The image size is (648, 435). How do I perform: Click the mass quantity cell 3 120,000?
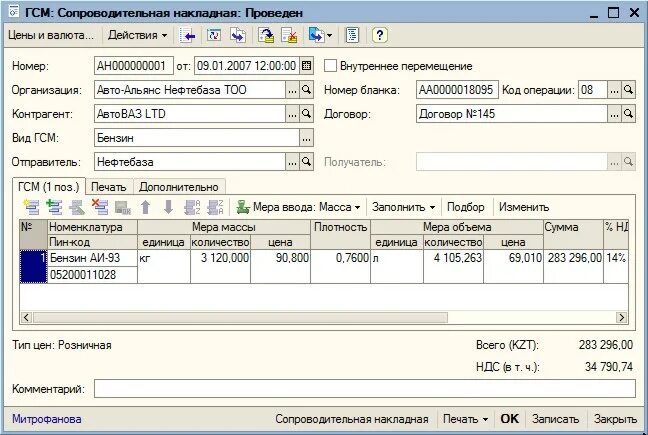coord(220,266)
